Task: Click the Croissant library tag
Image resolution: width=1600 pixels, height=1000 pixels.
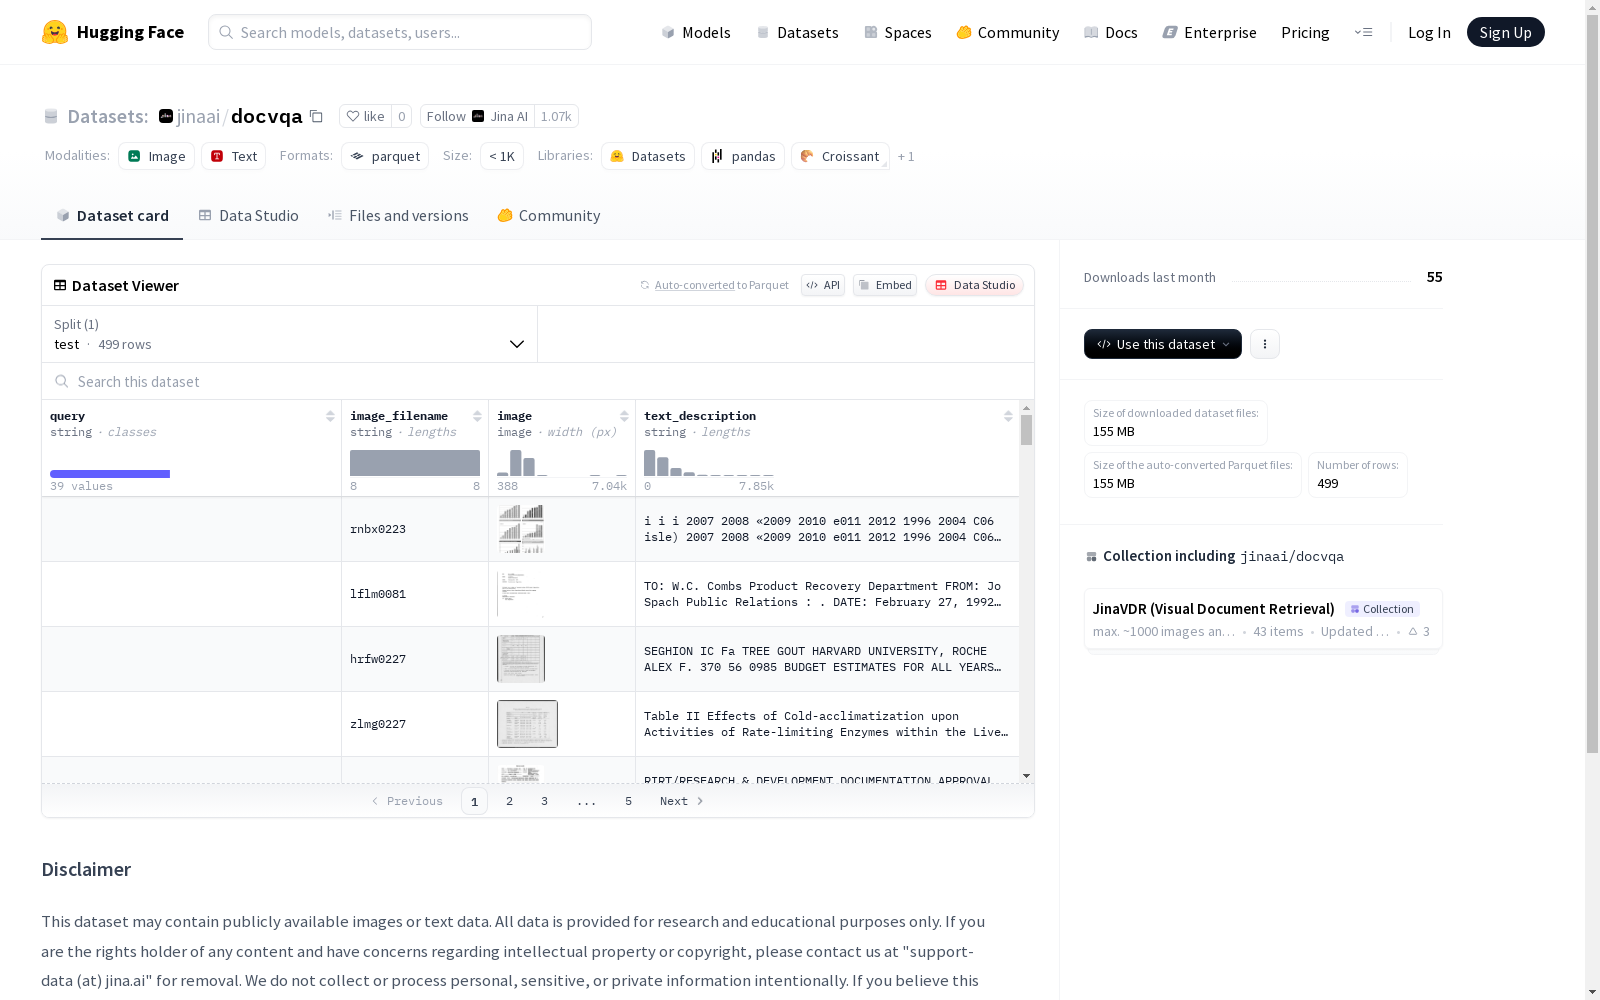Action: 840,156
